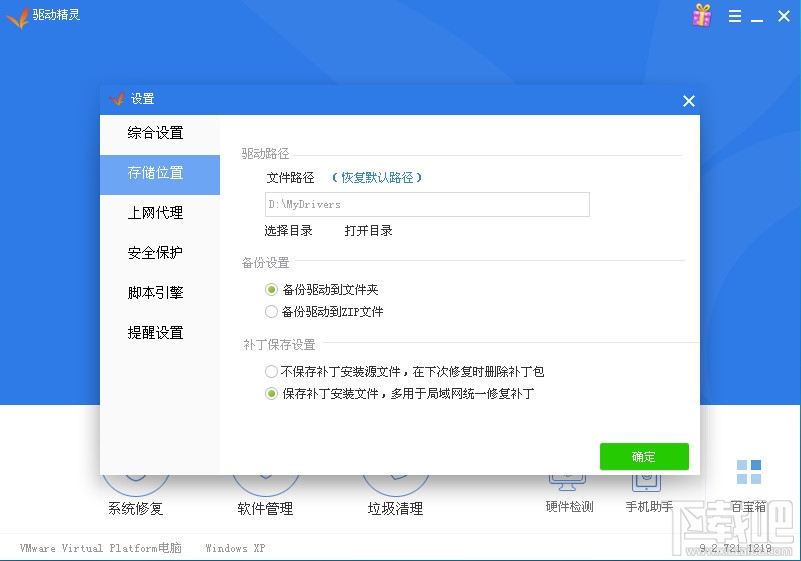Close the 设置 dialog
Screen dimensions: 801x561
point(689,101)
